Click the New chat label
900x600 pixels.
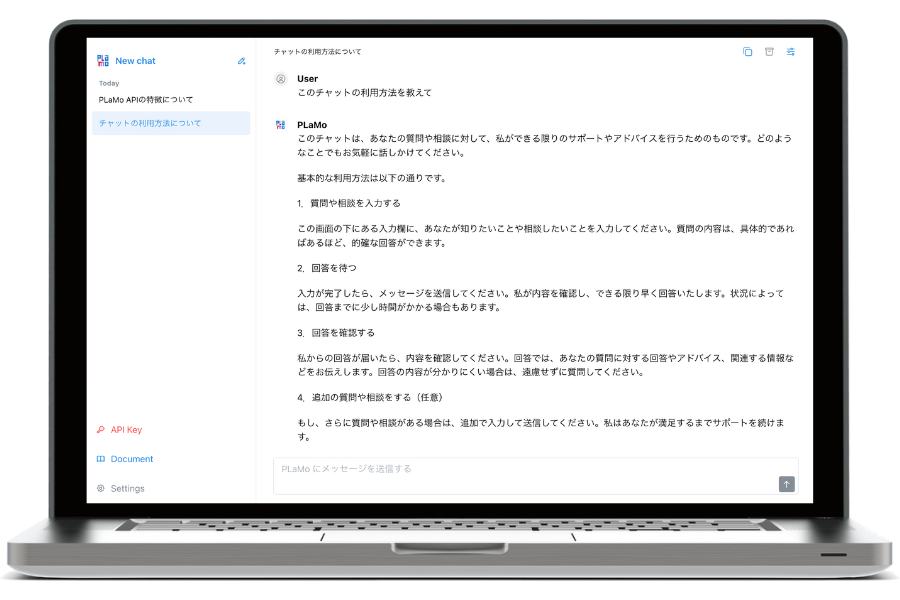(x=134, y=60)
